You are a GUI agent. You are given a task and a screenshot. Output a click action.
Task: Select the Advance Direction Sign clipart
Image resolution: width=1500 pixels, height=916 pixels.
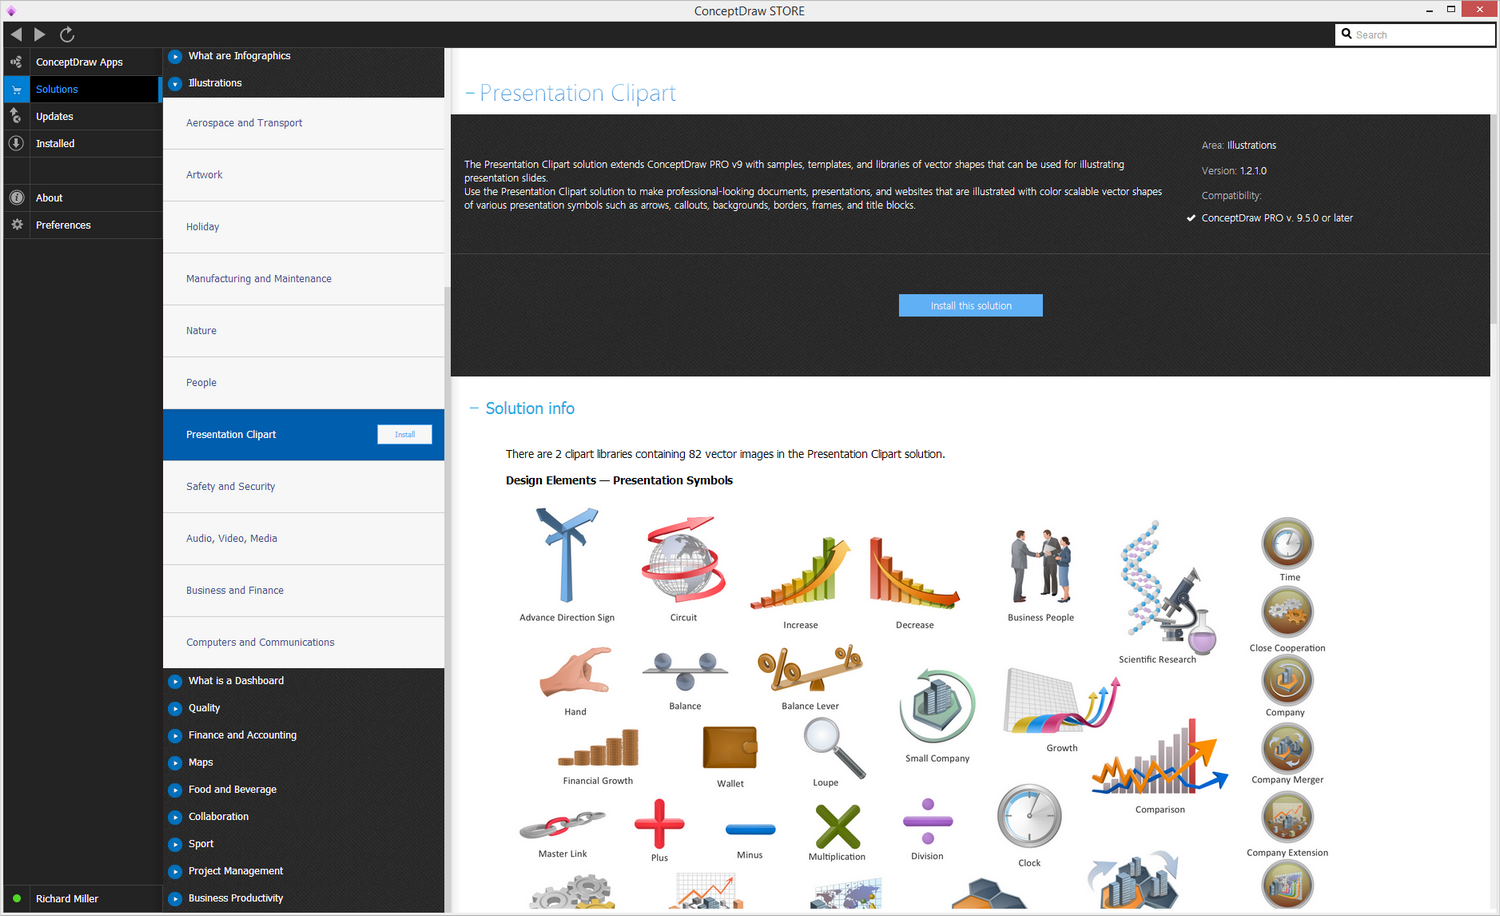tap(567, 556)
